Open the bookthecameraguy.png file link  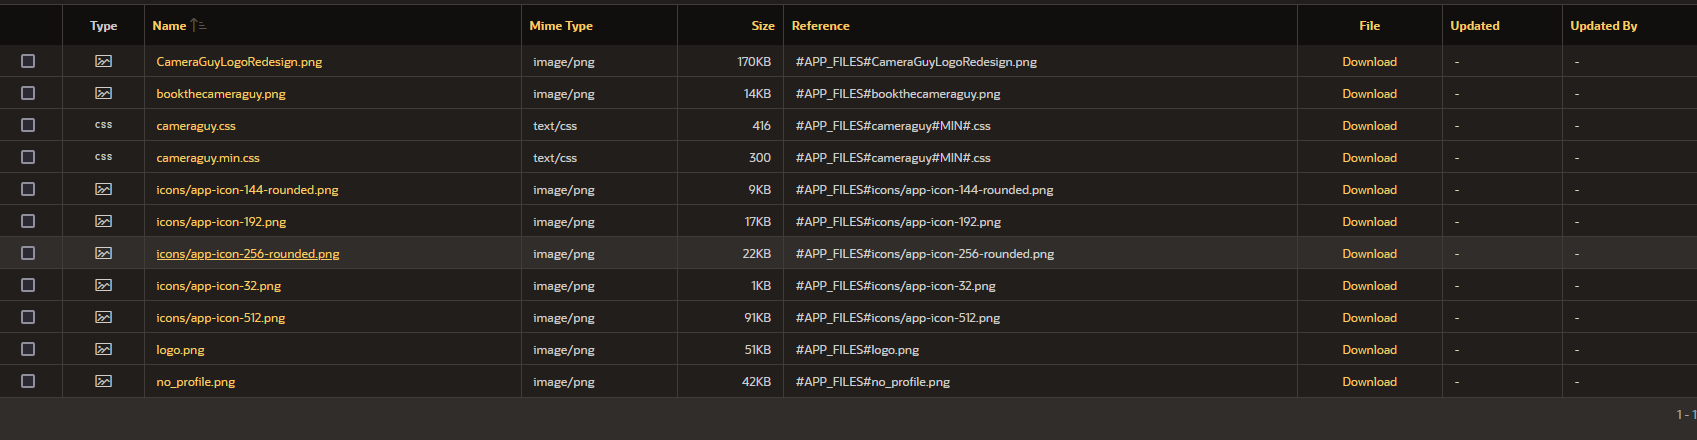[221, 94]
